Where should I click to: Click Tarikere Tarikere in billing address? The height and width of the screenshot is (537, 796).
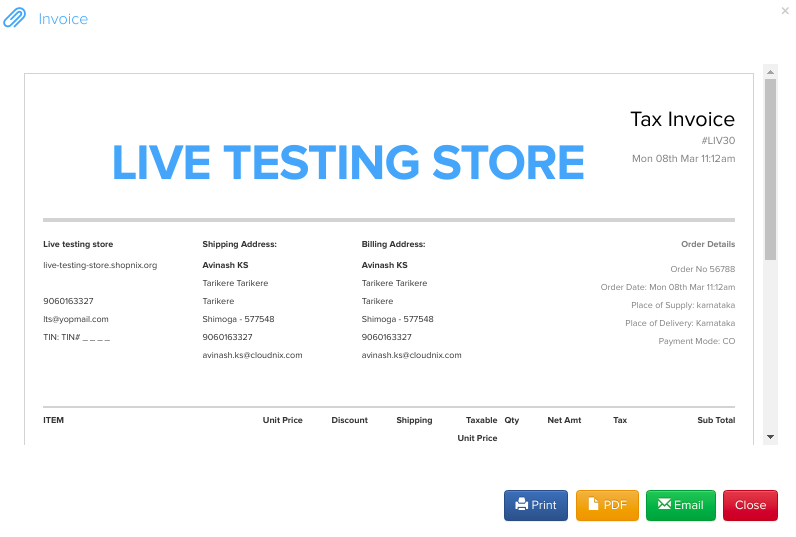(x=394, y=283)
